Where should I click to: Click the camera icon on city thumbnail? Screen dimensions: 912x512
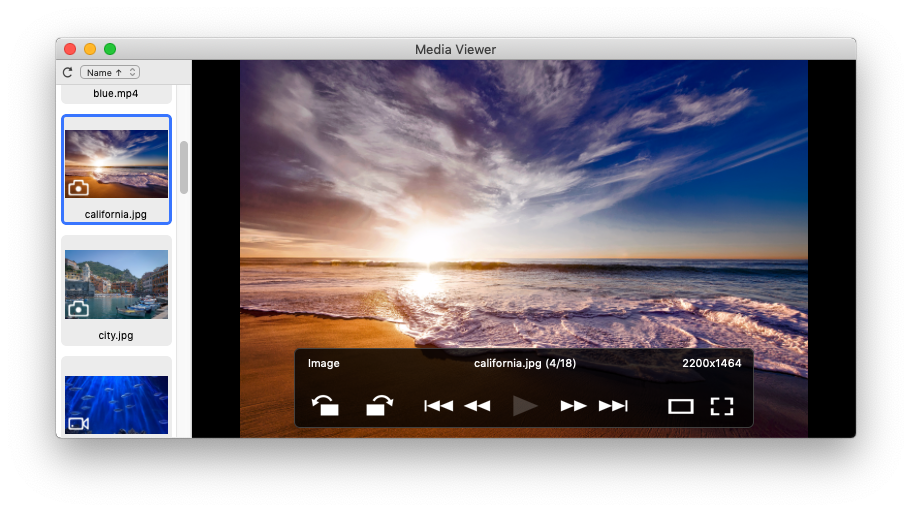click(79, 308)
